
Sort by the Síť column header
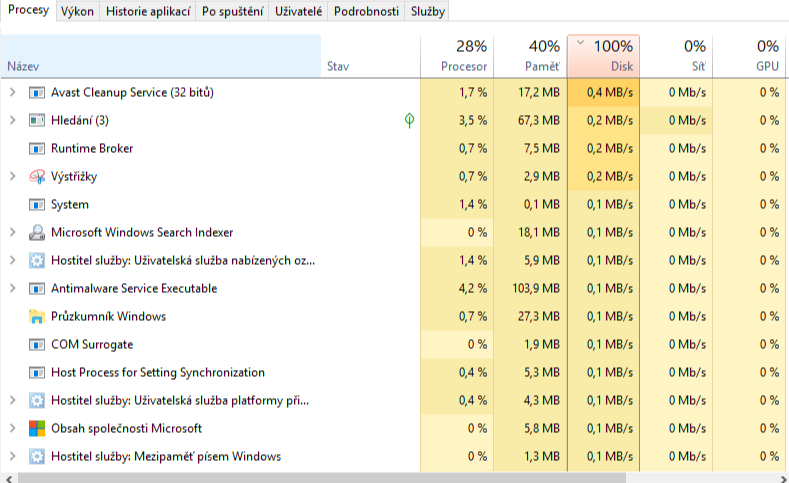(676, 56)
